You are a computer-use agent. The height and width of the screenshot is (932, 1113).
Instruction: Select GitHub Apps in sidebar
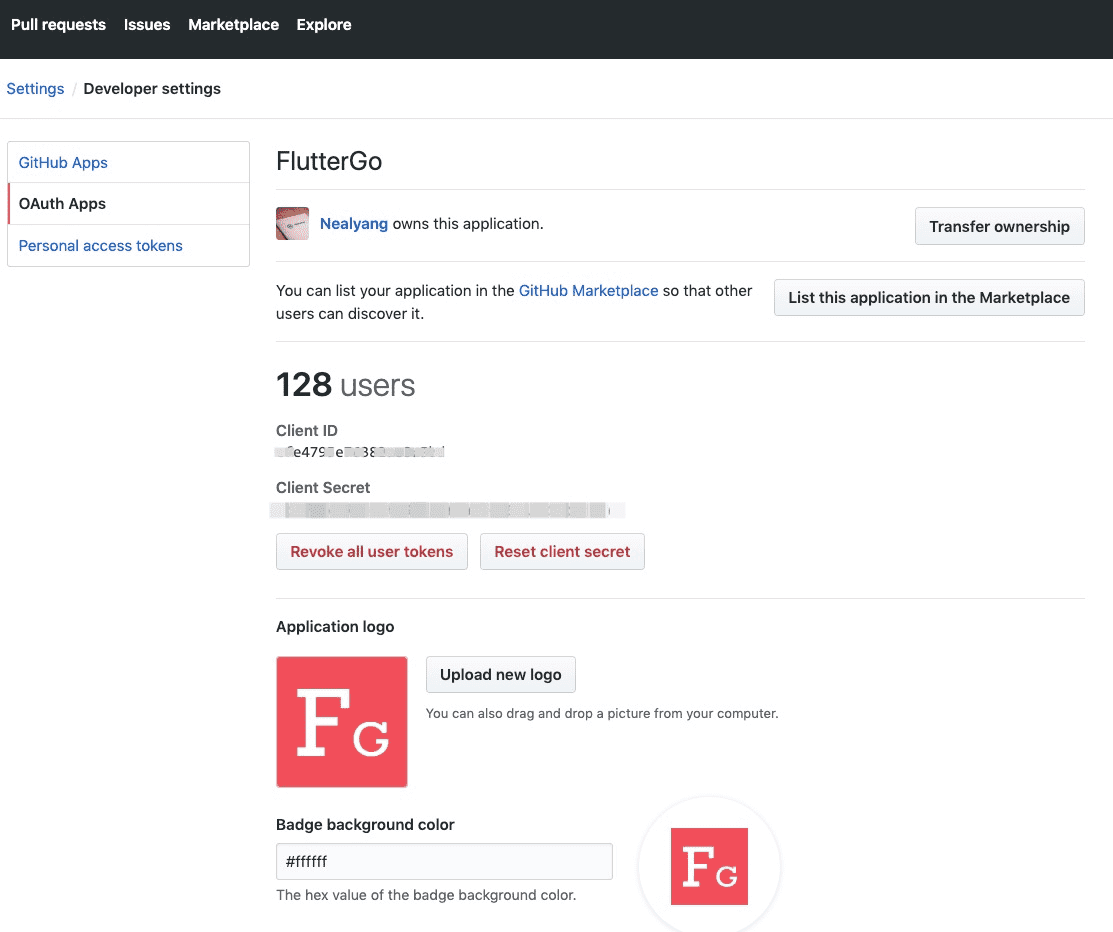[63, 163]
